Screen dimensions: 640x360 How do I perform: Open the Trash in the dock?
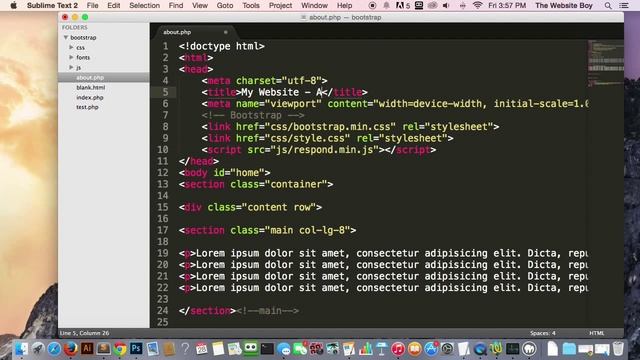pyautogui.click(x=618, y=349)
